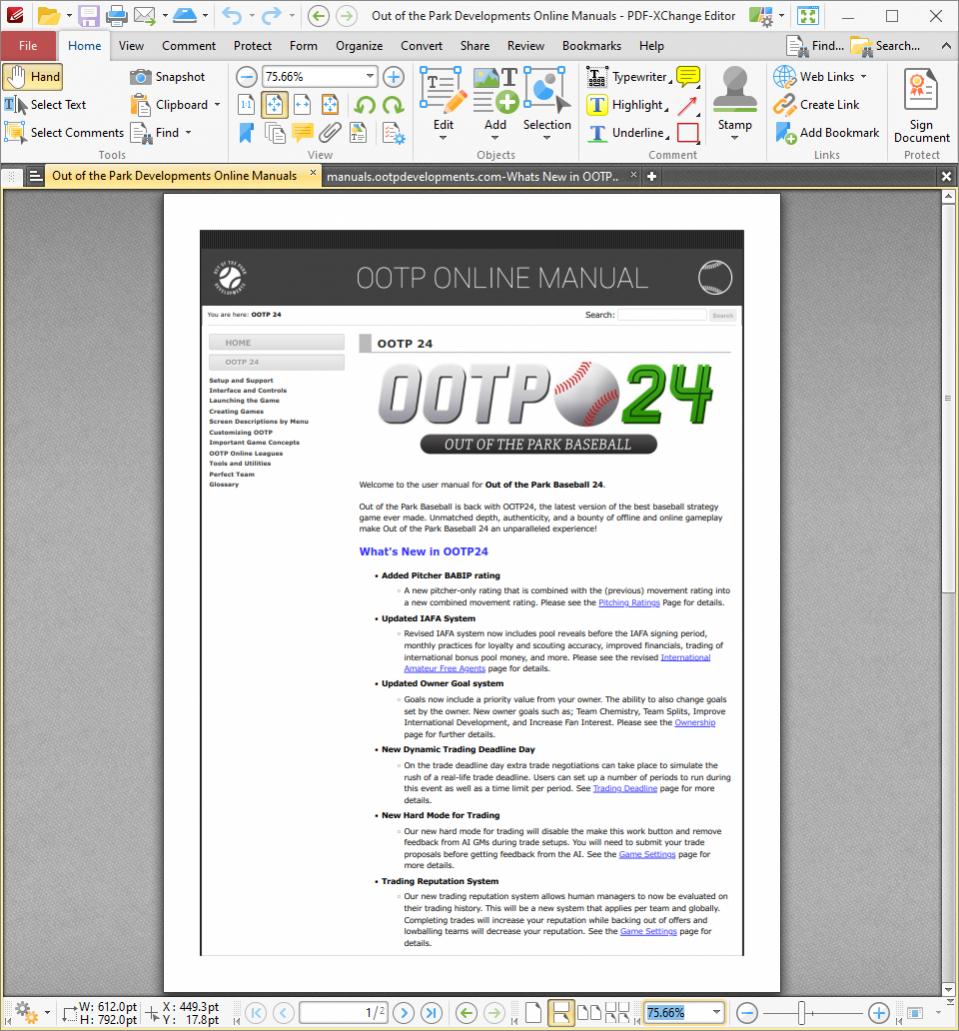The height and width of the screenshot is (1031, 959).
Task: Click the Find... button in ribbon header
Action: point(816,46)
